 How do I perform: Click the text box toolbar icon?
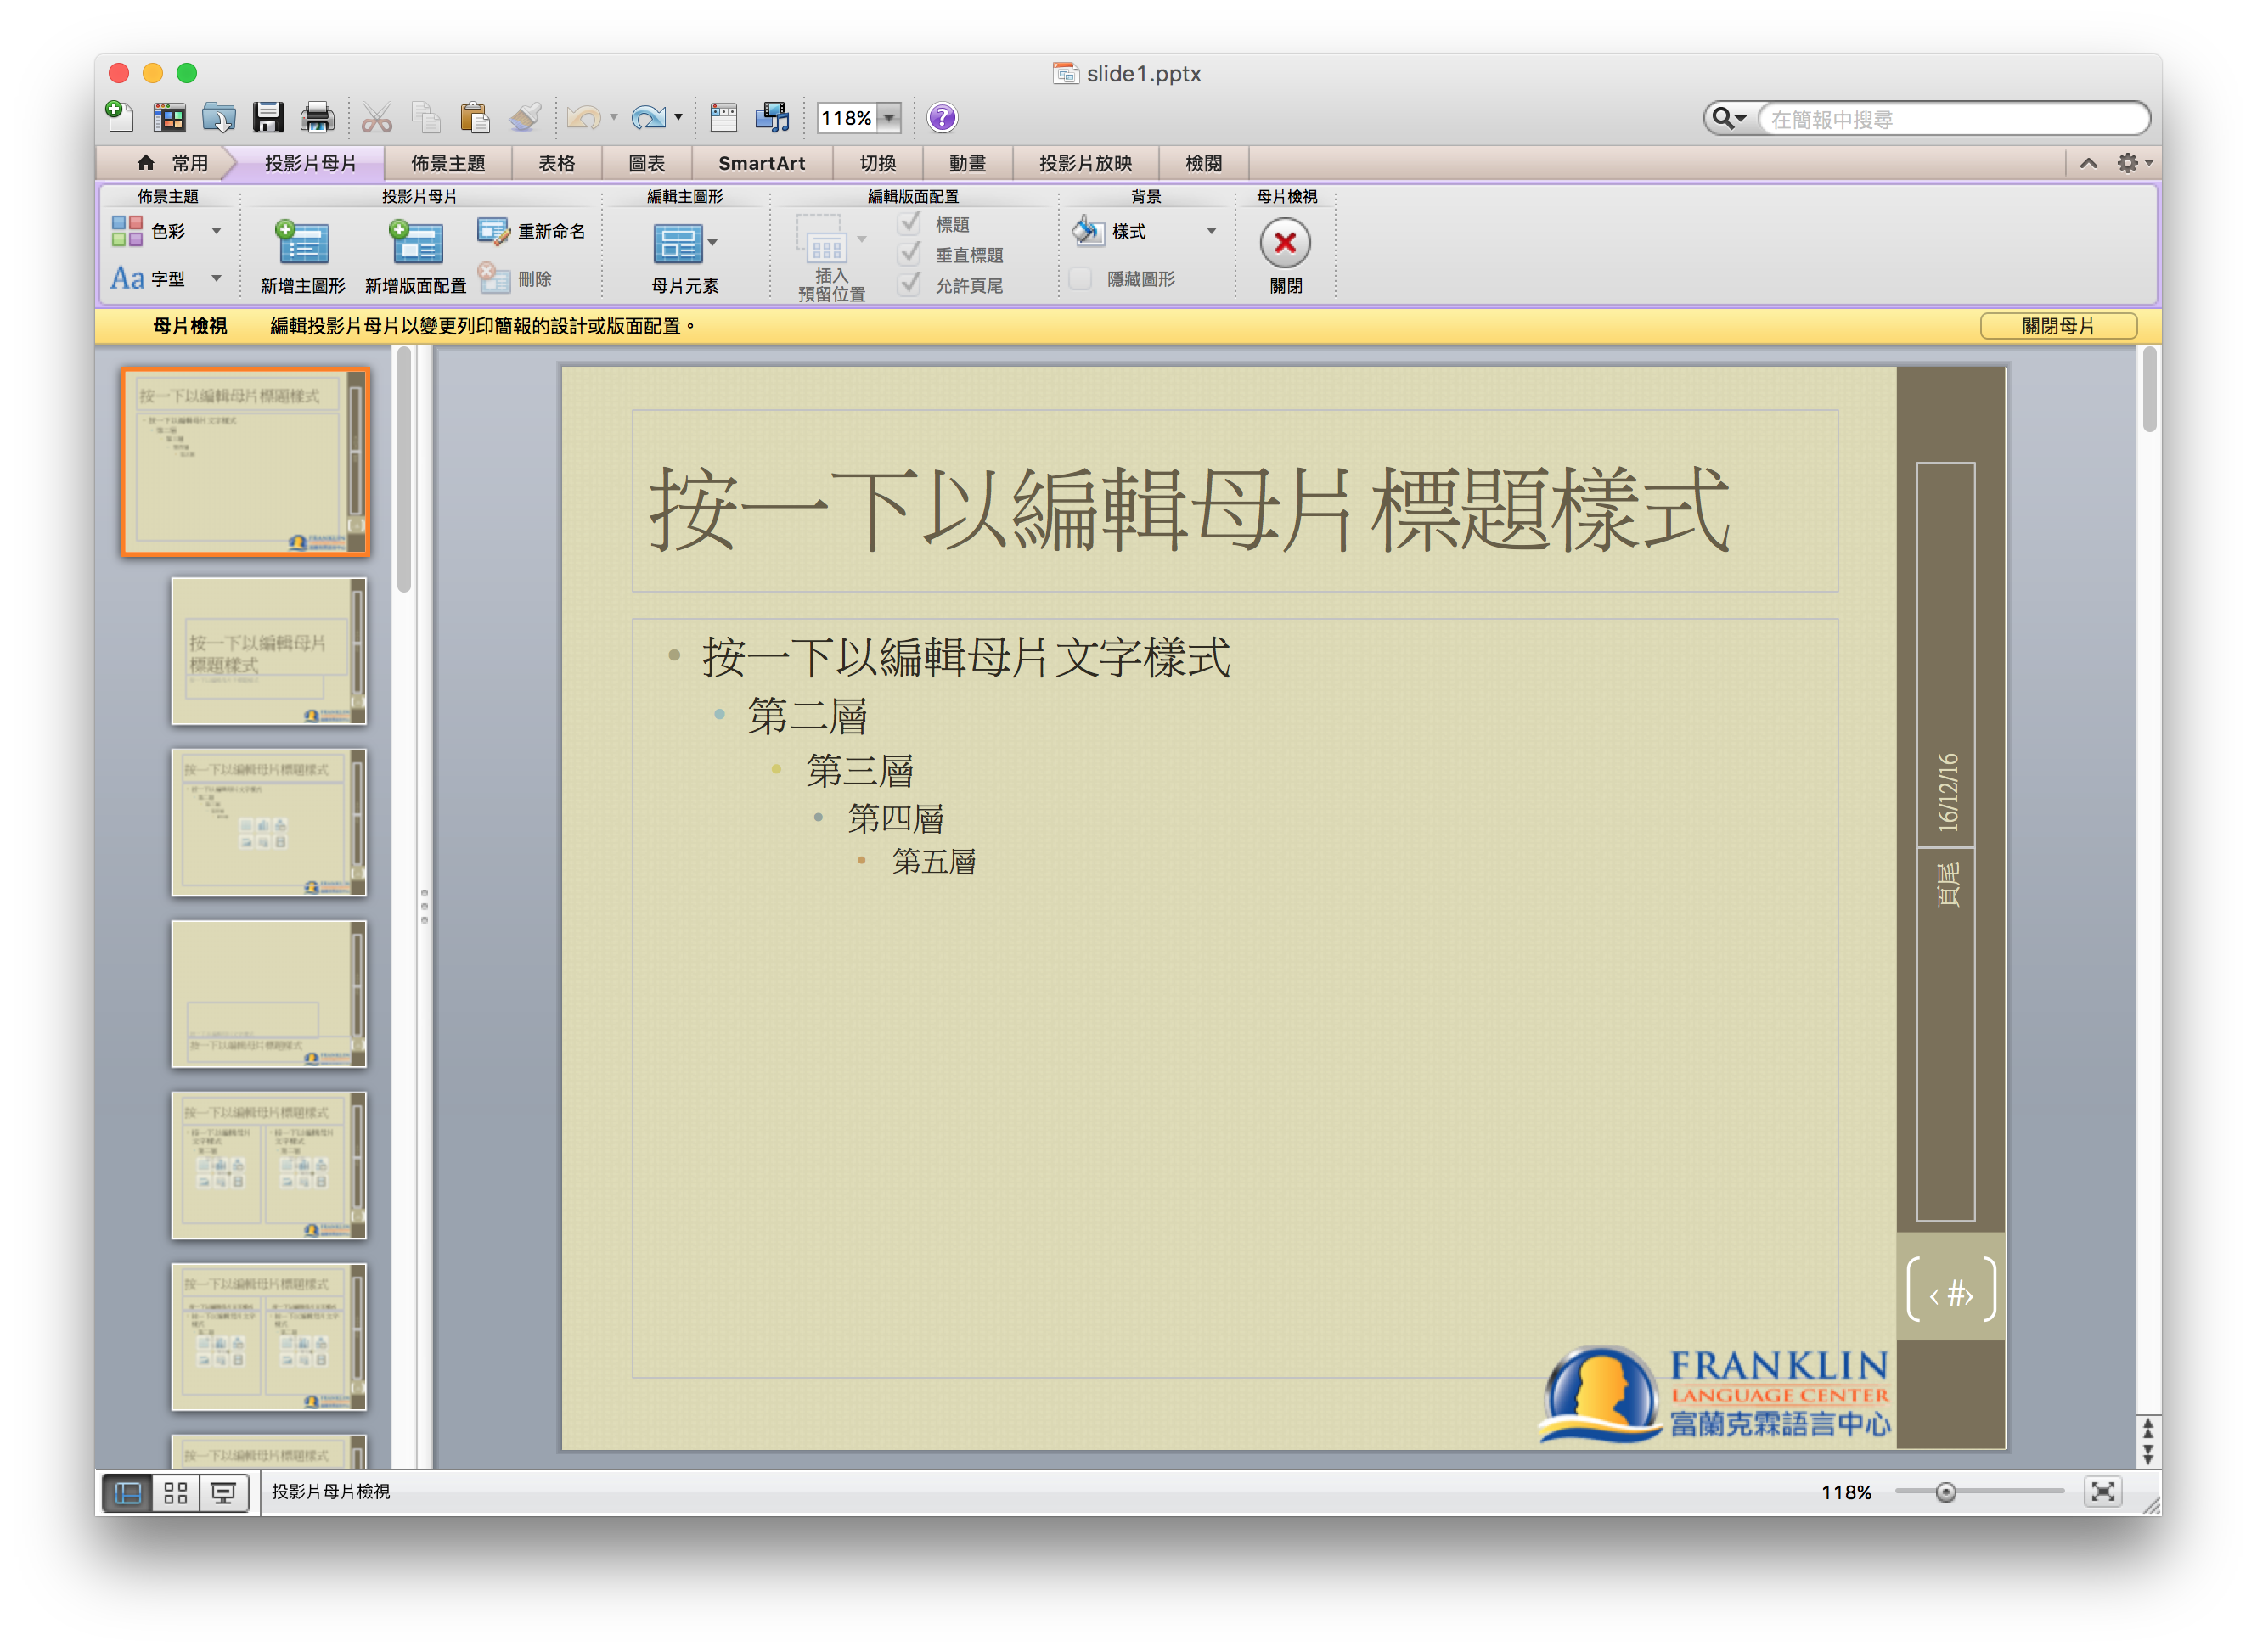(x=724, y=118)
